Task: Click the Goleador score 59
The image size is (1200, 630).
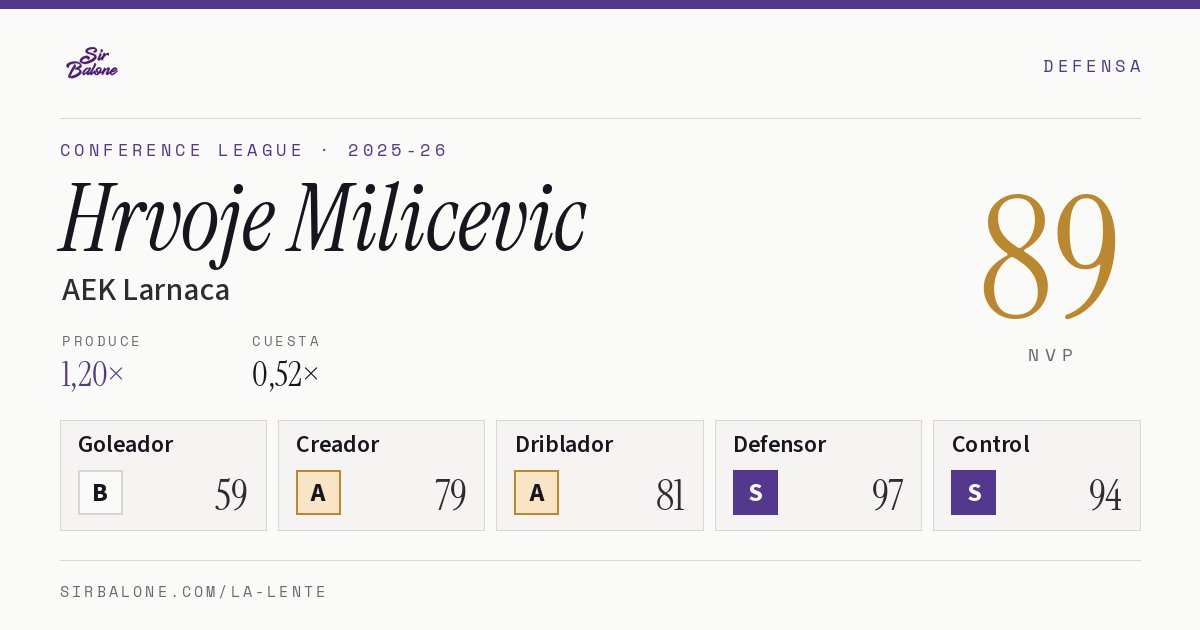Action: (231, 495)
